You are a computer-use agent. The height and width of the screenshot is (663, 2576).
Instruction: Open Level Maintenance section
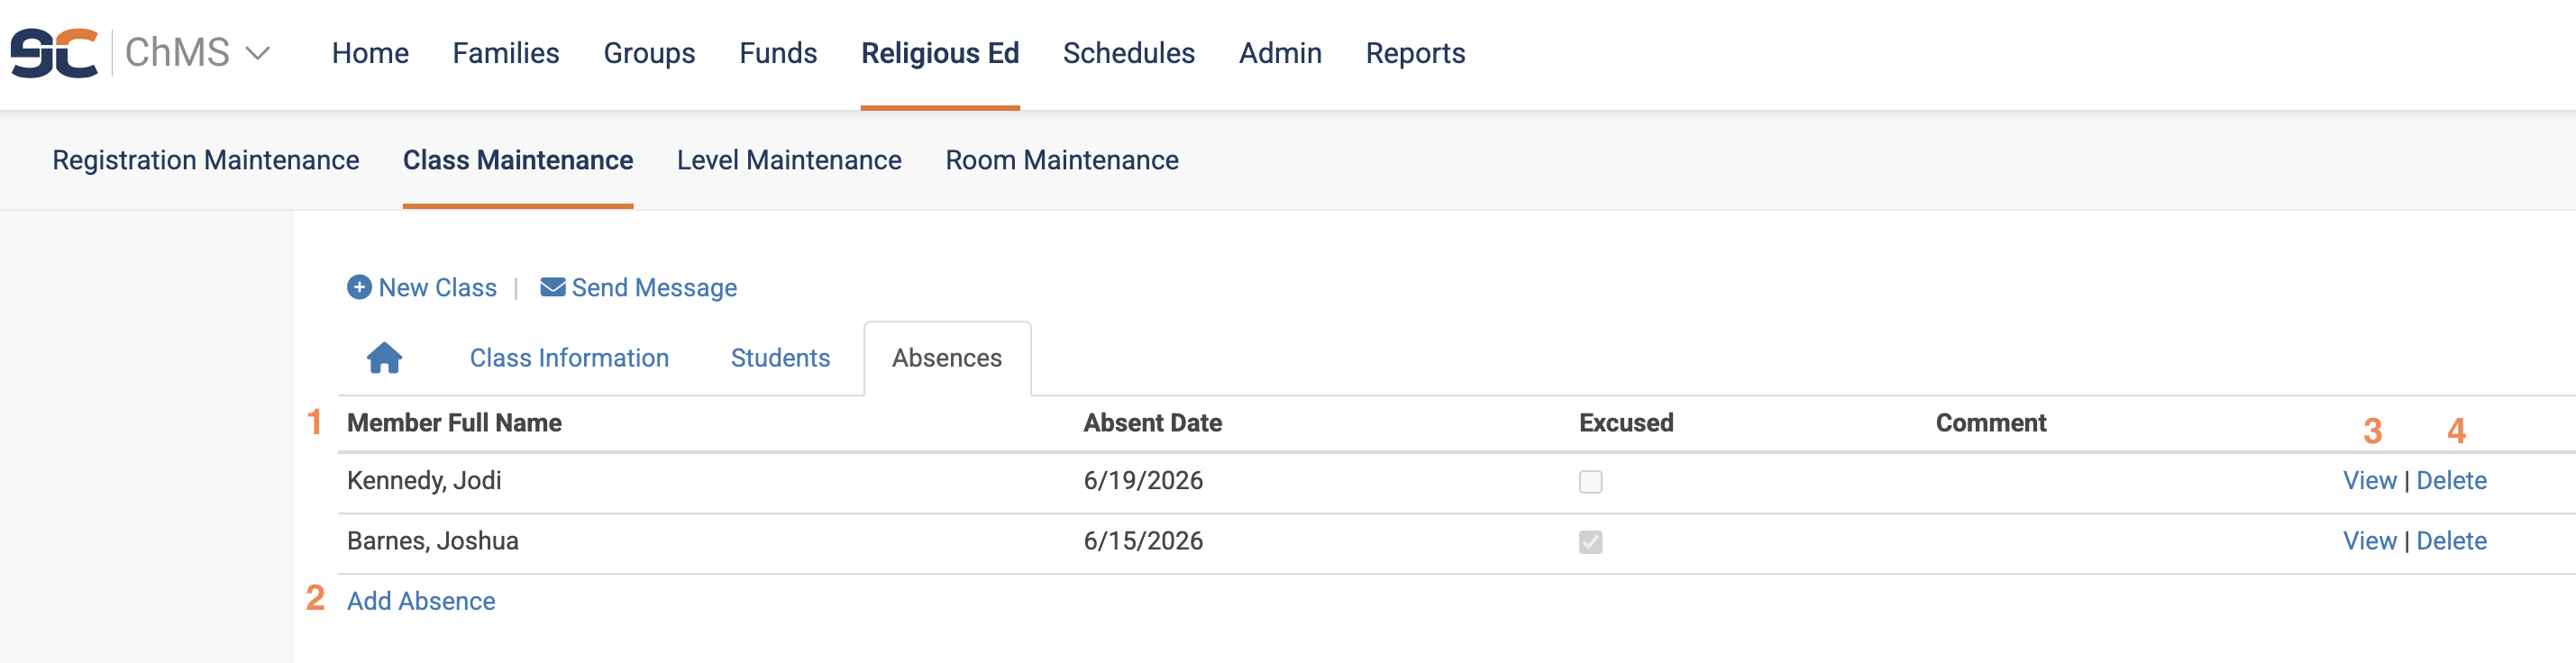pos(789,160)
